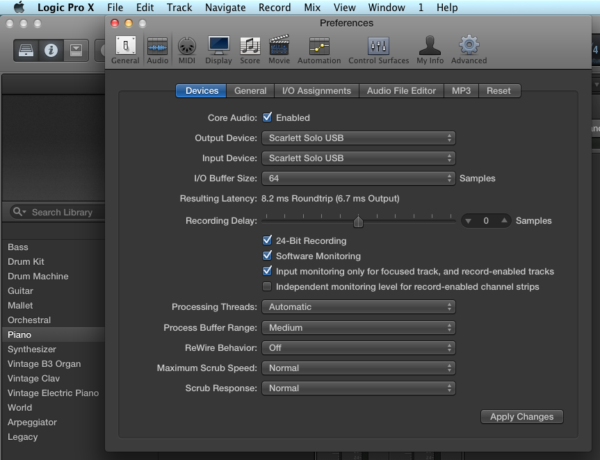
Task: Open the MIDI preferences pane
Action: [x=187, y=48]
